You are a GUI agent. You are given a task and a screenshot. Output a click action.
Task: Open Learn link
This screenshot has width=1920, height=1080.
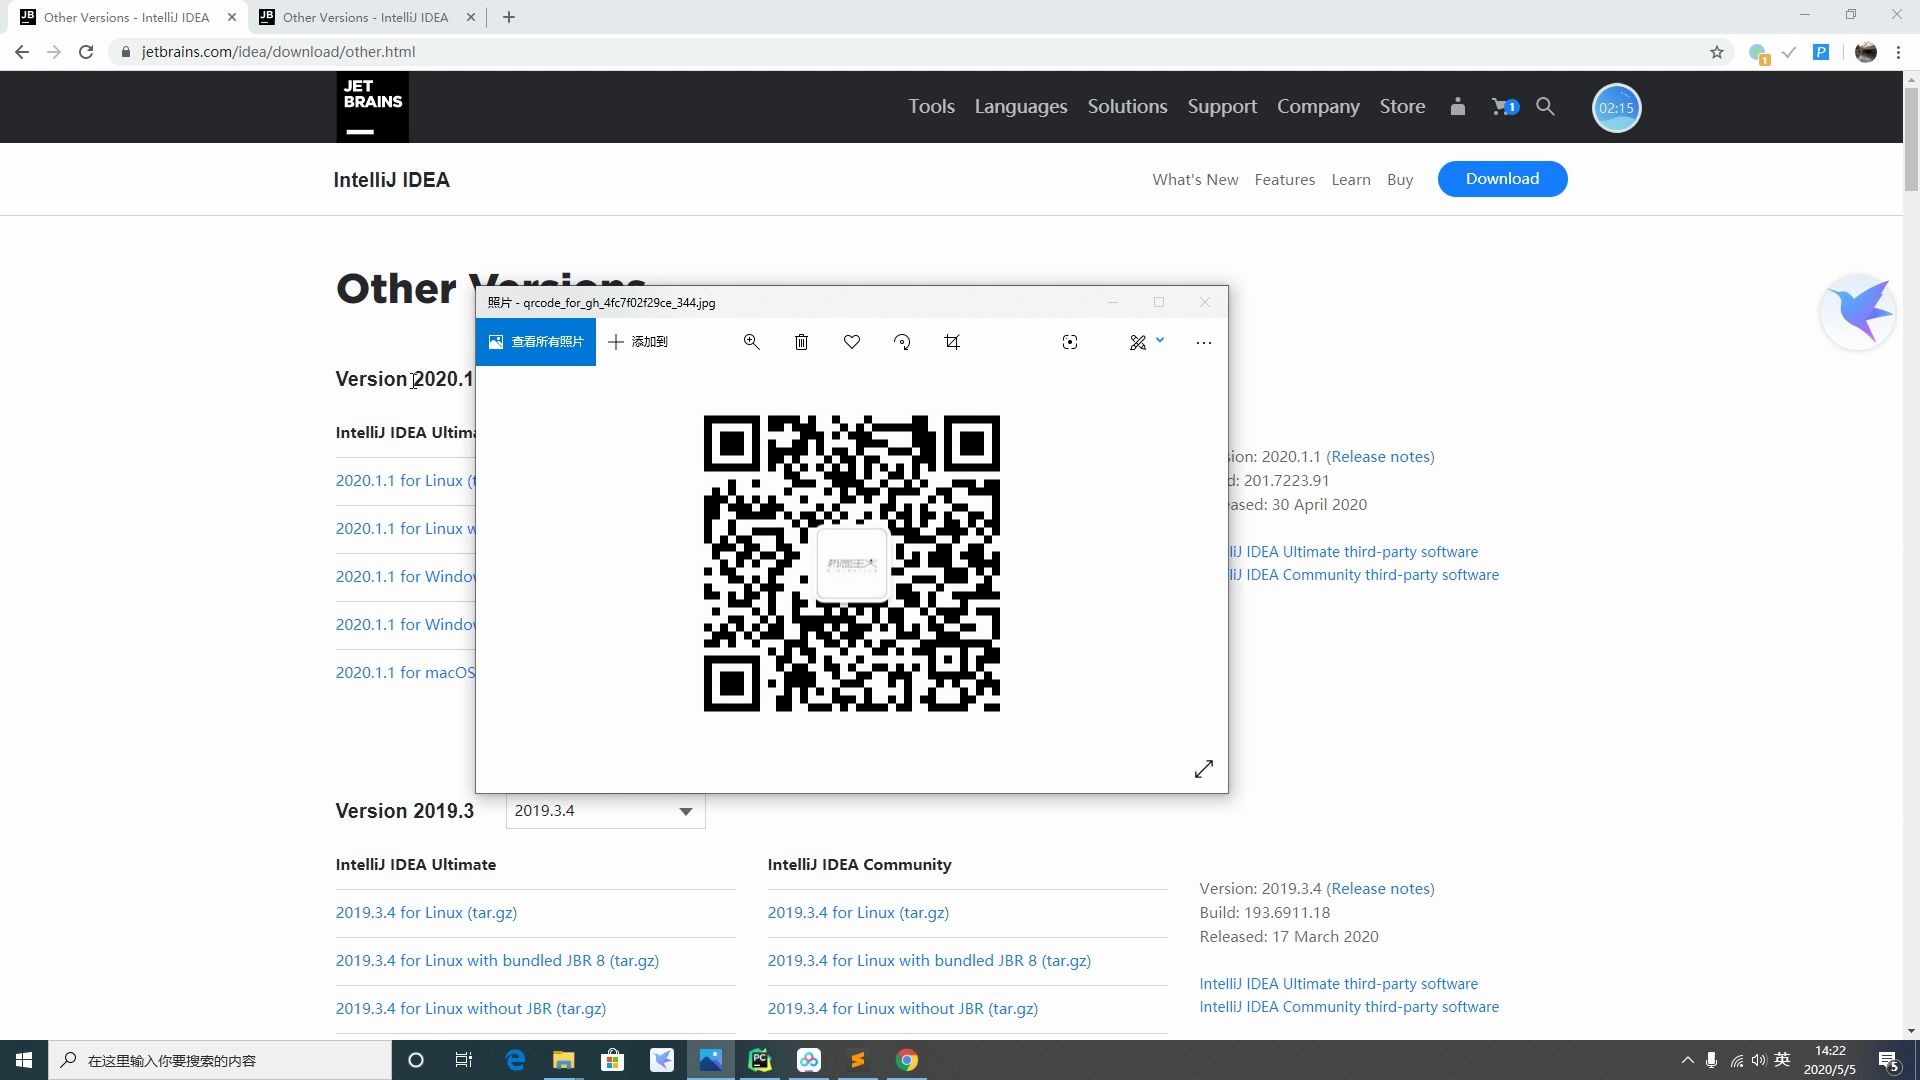coord(1350,180)
